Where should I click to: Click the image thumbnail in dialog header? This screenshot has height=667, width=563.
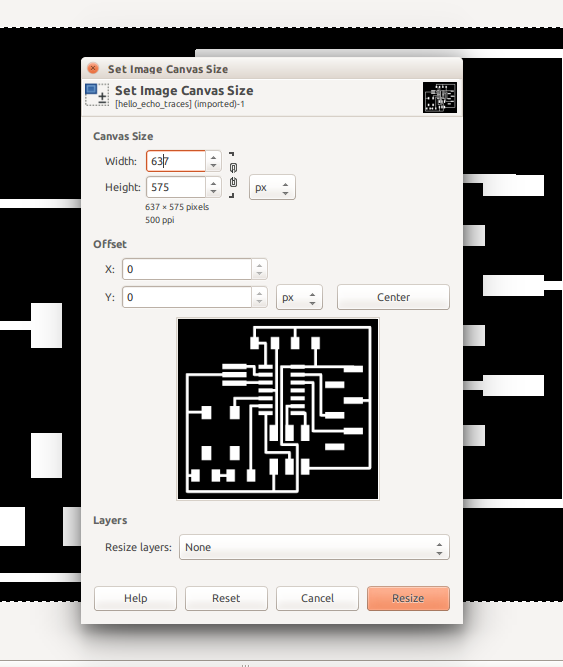coord(440,97)
